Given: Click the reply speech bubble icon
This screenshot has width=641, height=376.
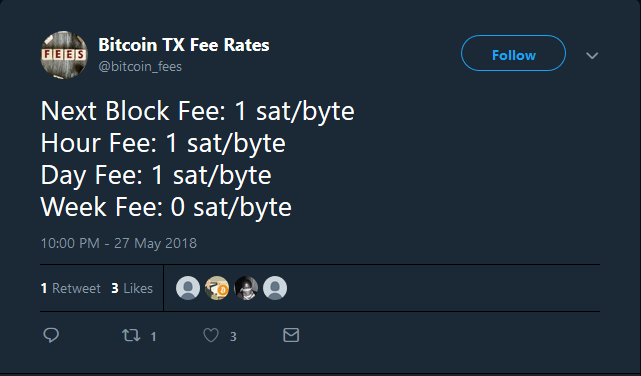Looking at the screenshot, I should 51,335.
